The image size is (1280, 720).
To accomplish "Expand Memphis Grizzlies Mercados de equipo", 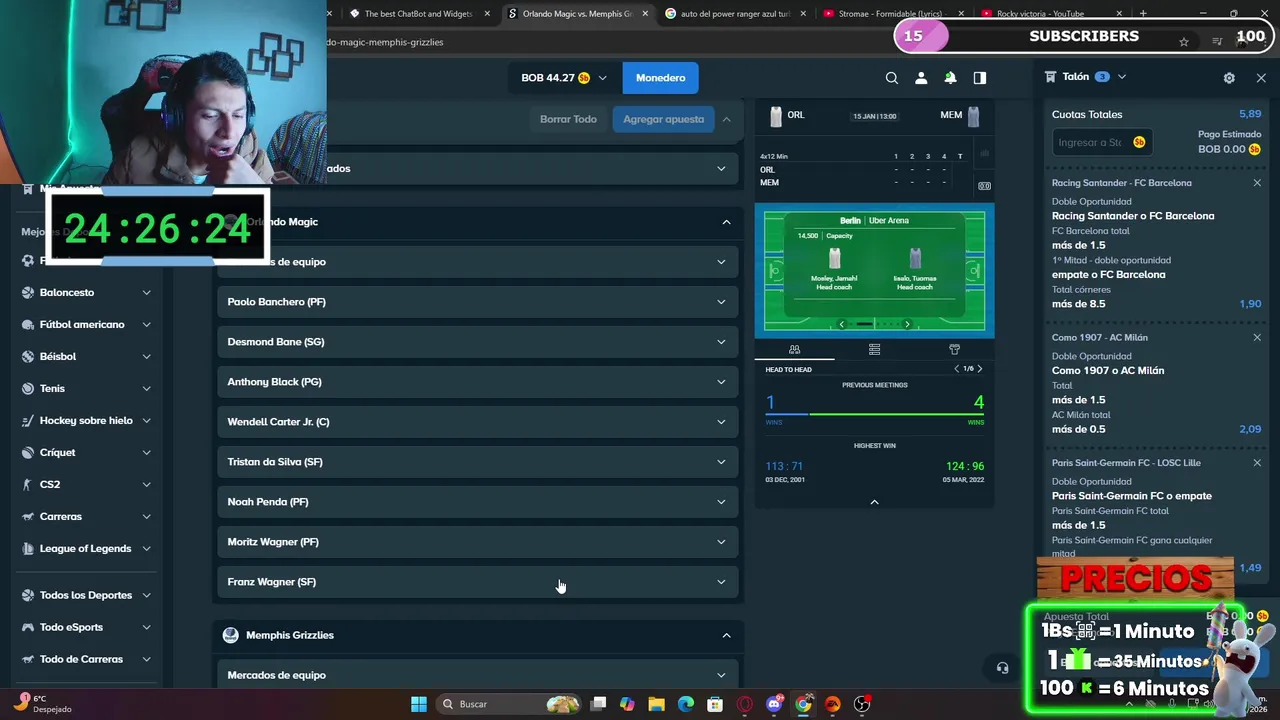I will (x=478, y=675).
